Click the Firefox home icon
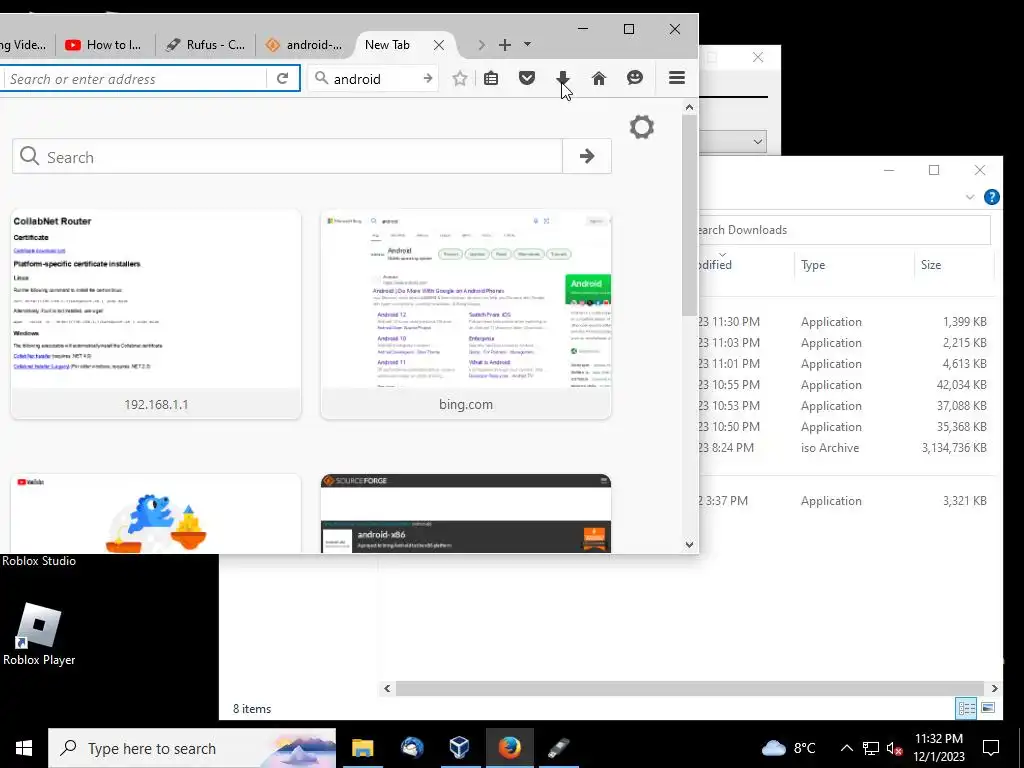 (x=598, y=78)
